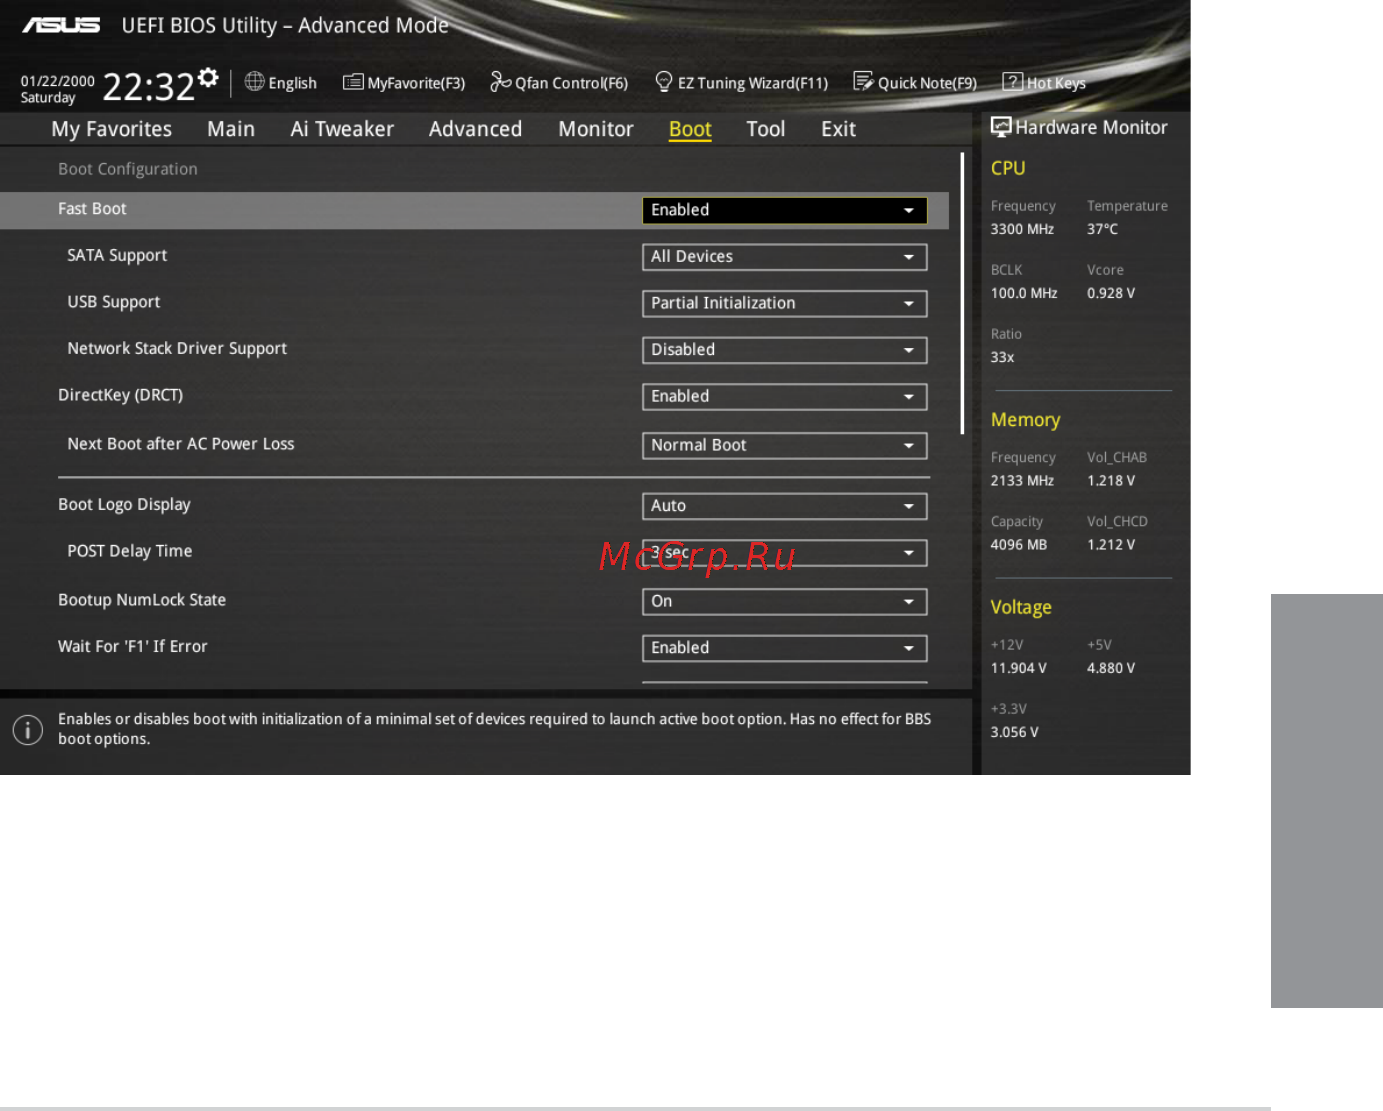Select USB Support setting label
The image size is (1383, 1111).
(x=113, y=302)
